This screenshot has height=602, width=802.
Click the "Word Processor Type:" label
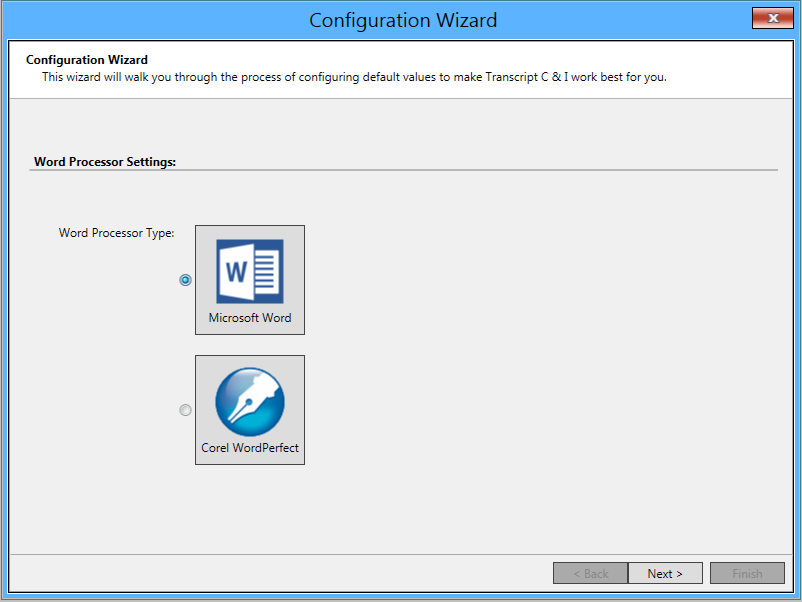(116, 233)
